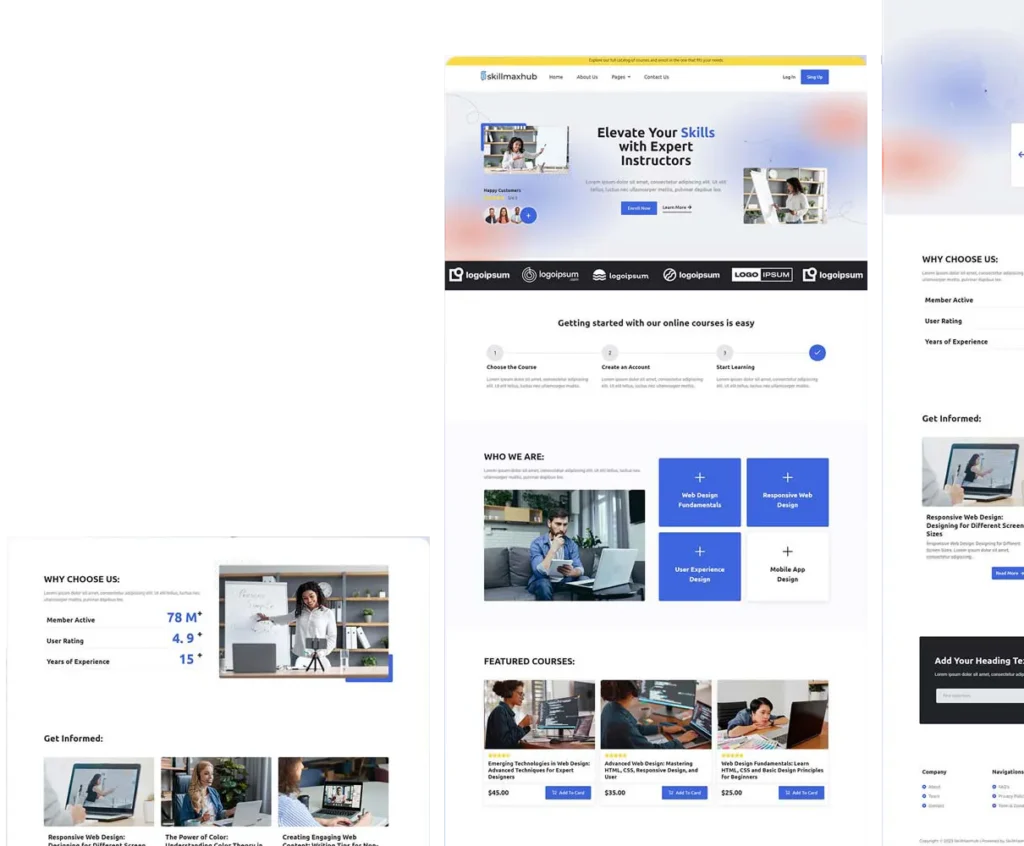The image size is (1024, 846).
Task: Go to the Contact Us page
Action: click(x=656, y=77)
